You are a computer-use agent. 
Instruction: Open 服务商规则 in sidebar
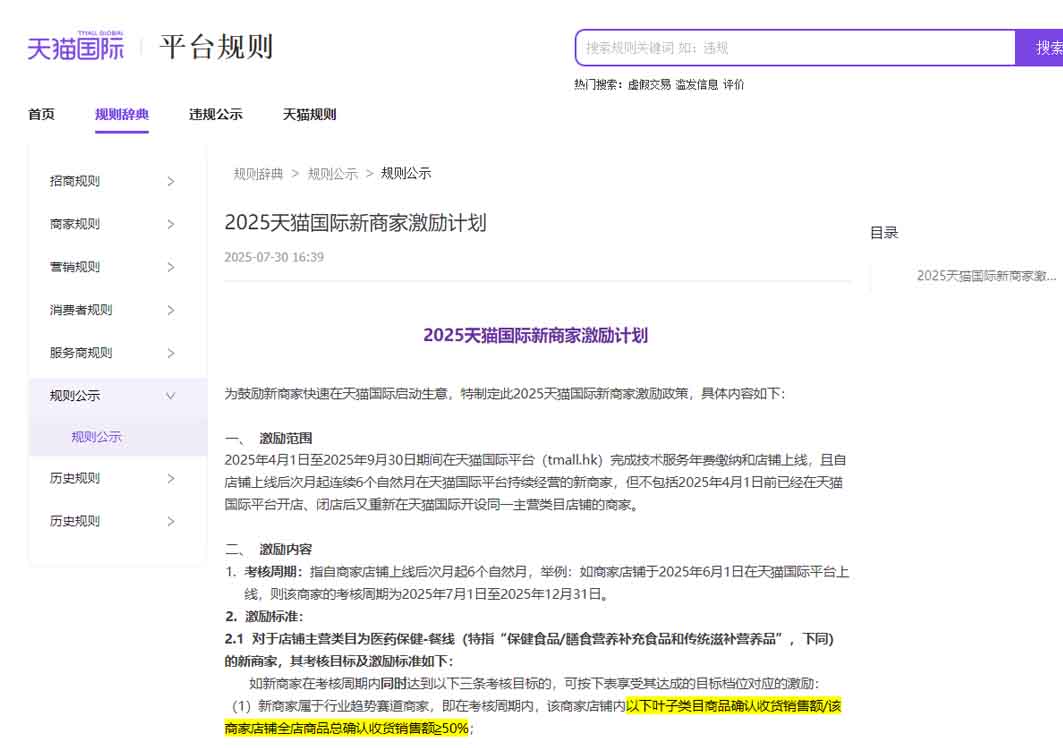81,353
